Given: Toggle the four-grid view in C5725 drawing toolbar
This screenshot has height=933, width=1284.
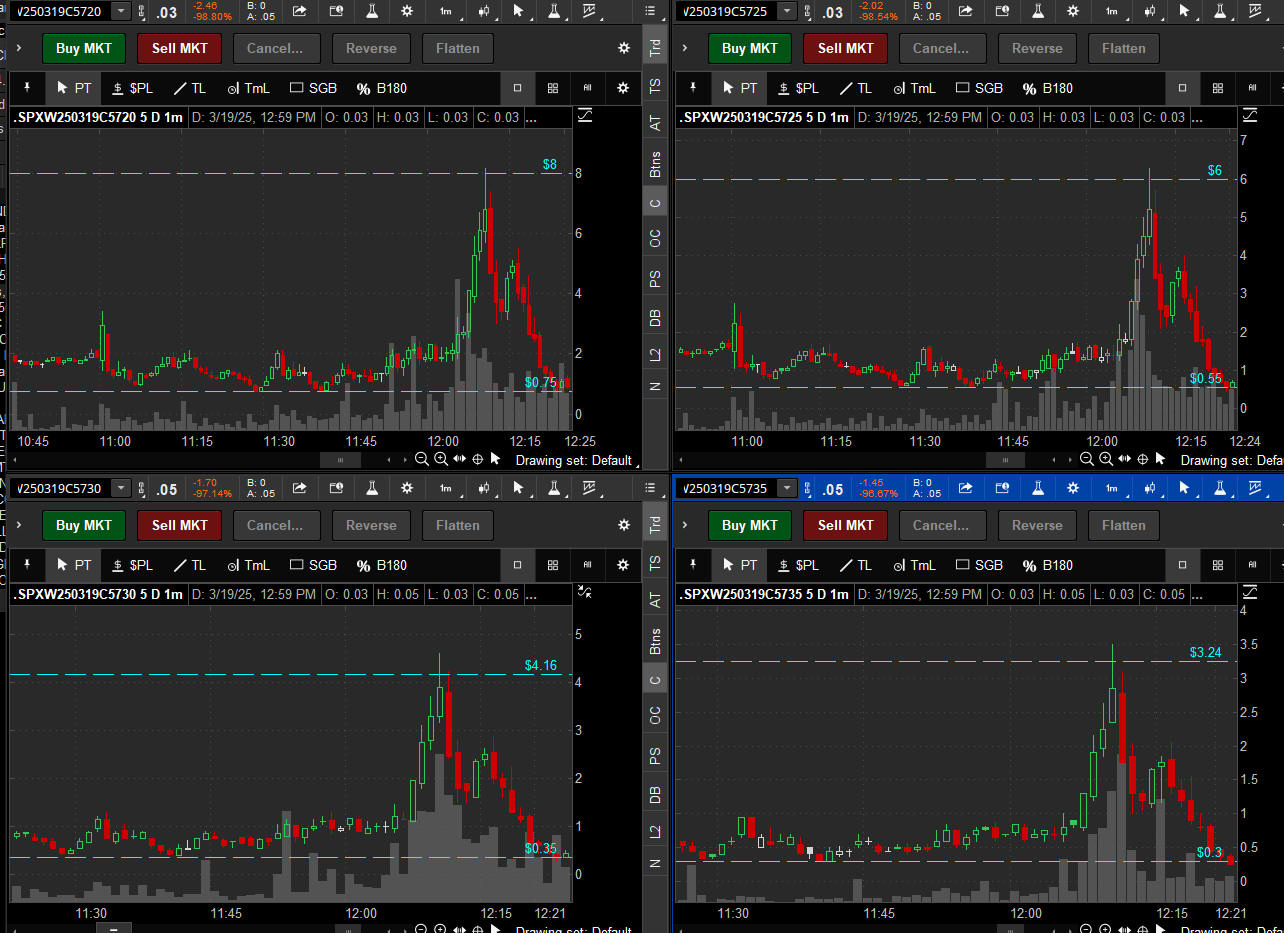Looking at the screenshot, I should [x=1218, y=88].
